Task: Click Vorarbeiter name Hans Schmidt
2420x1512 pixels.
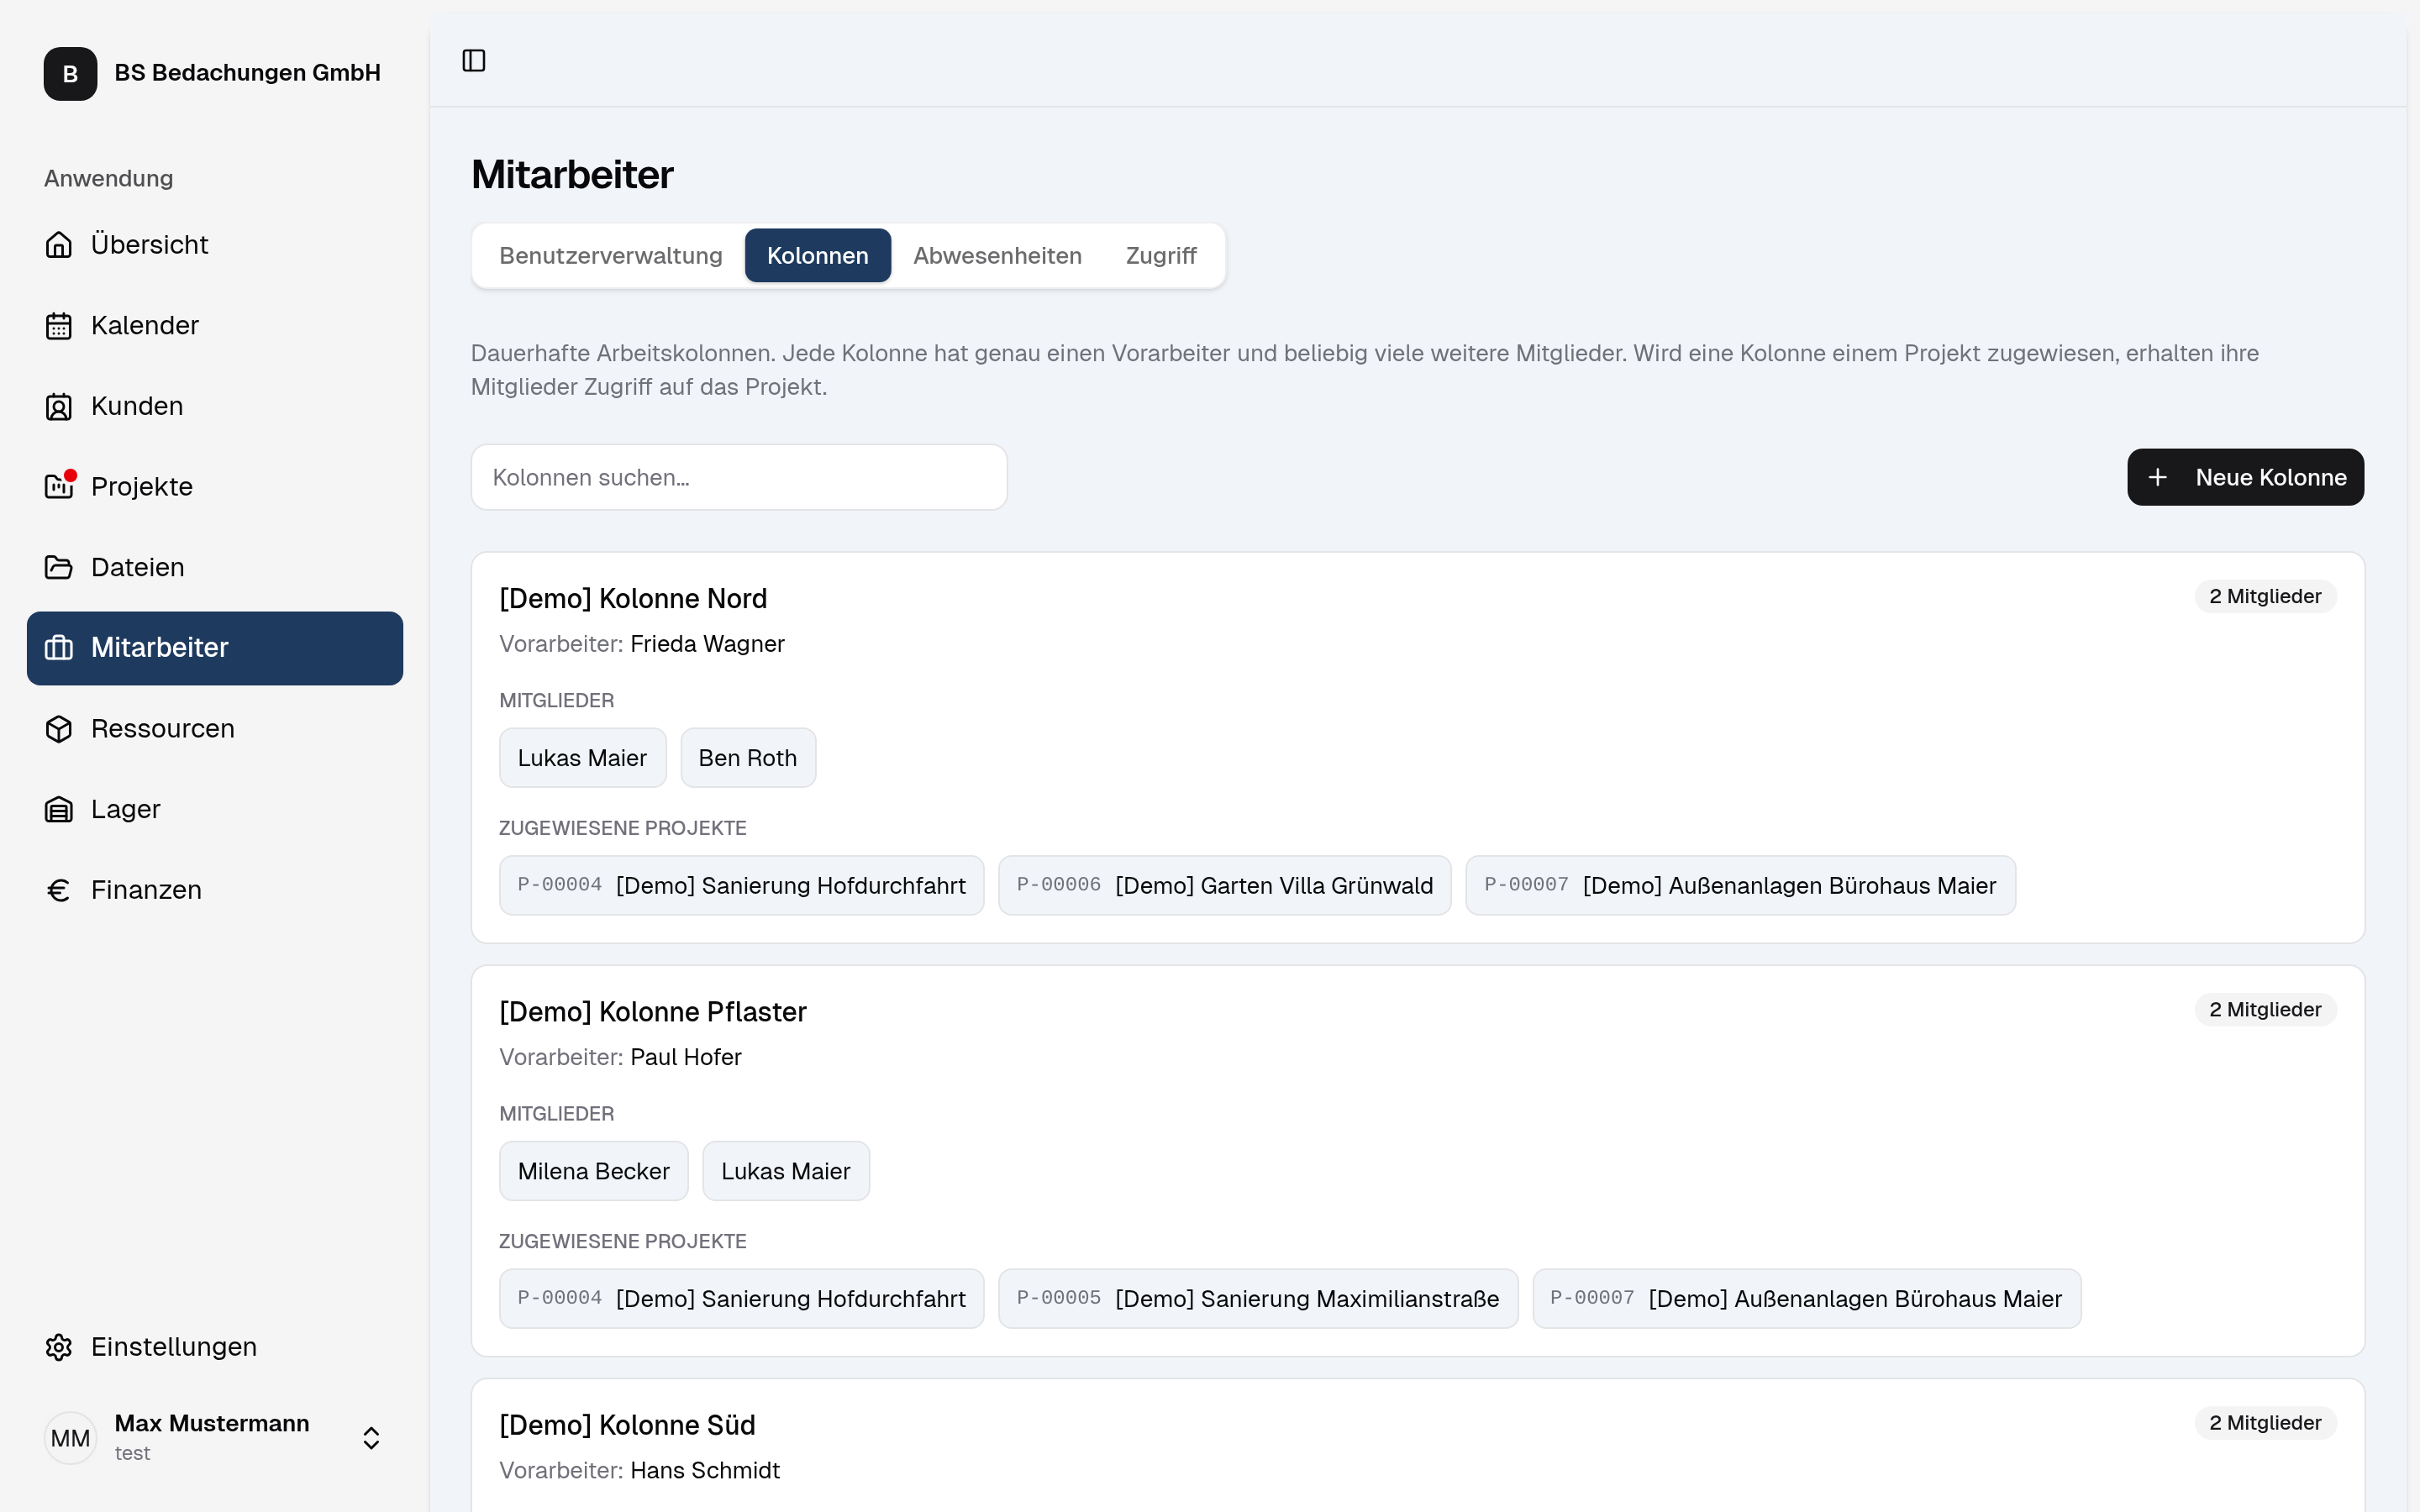Action: point(705,1471)
